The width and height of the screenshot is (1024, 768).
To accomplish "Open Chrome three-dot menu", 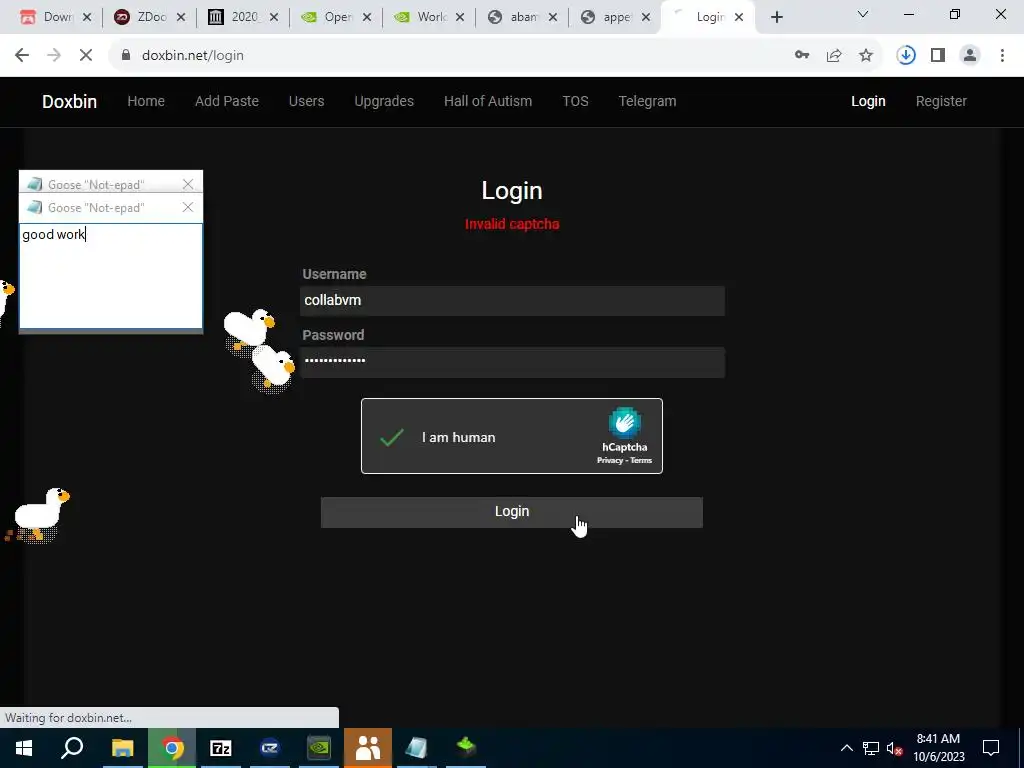I will click(x=1002, y=56).
